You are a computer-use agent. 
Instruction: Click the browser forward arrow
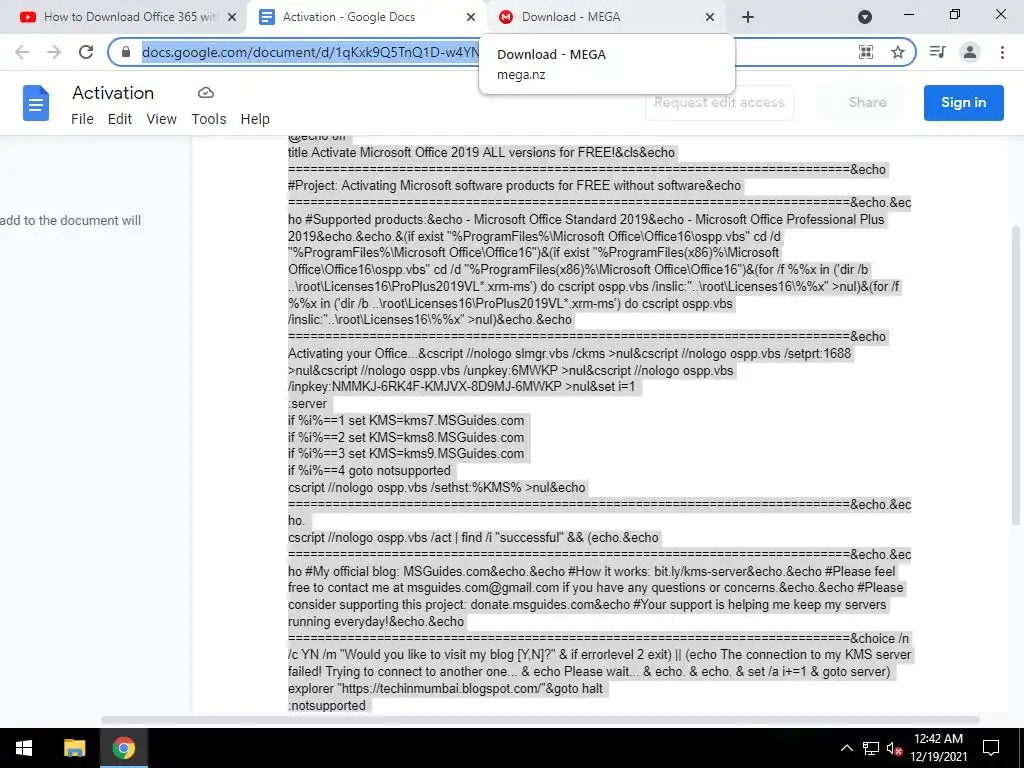(54, 52)
